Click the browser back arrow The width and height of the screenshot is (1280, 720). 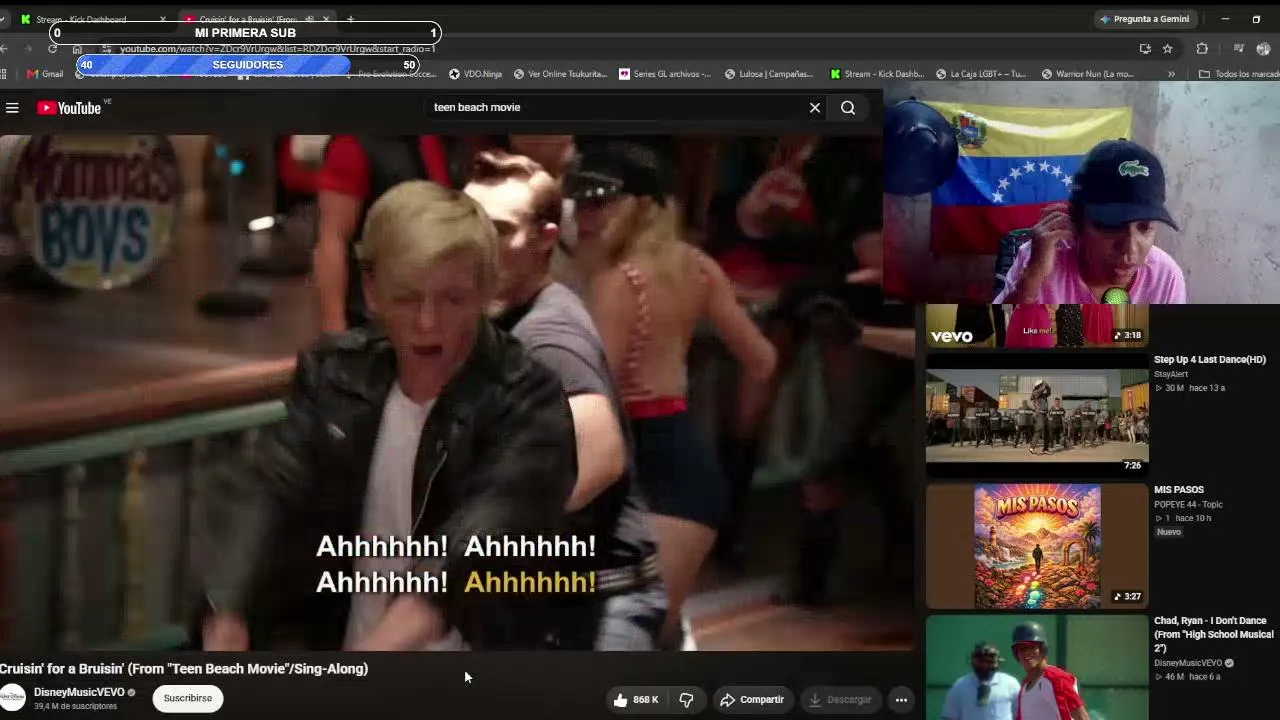4,48
